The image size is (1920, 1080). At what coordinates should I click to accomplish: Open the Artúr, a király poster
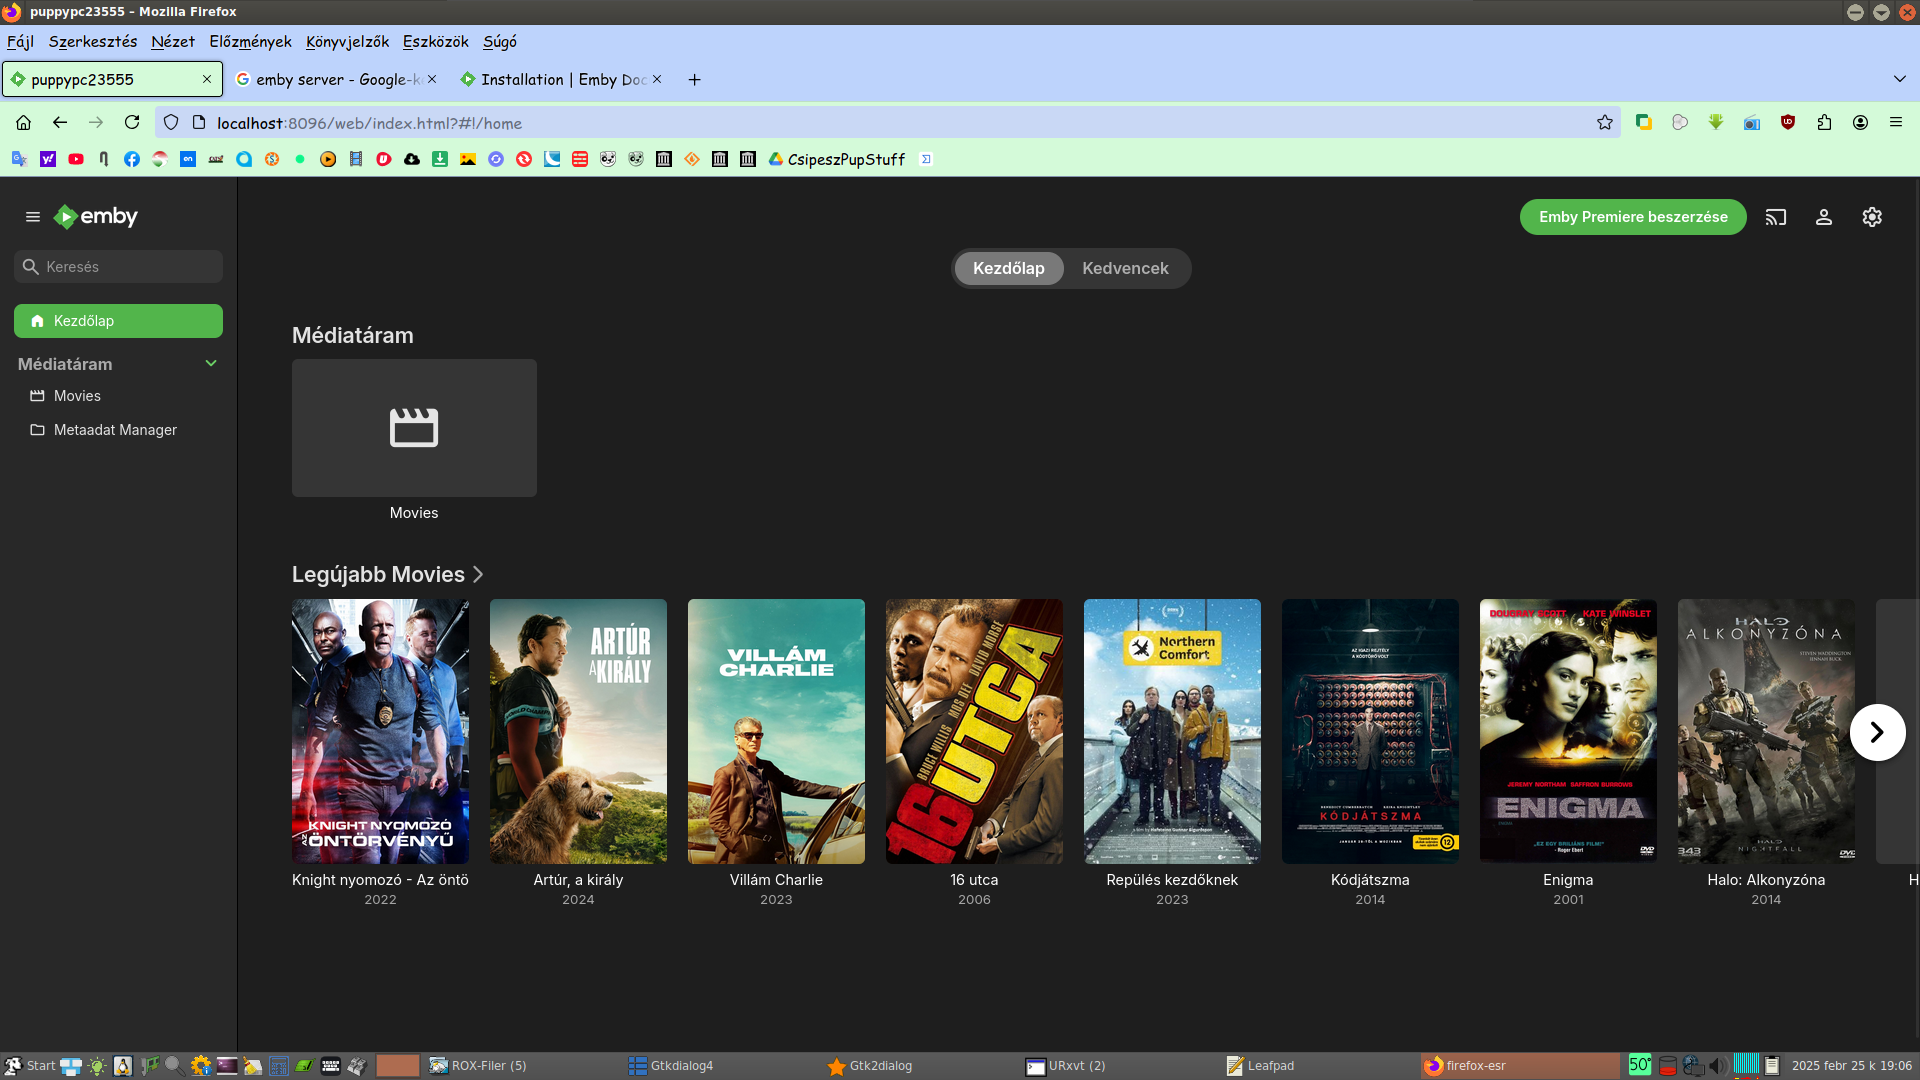(578, 731)
